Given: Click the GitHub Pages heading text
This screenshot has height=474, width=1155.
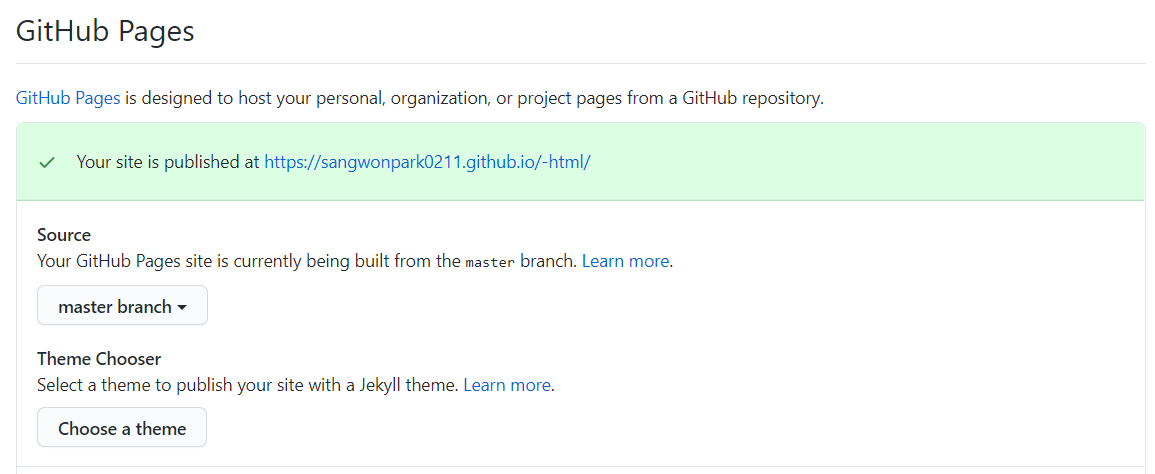Looking at the screenshot, I should click(x=105, y=32).
